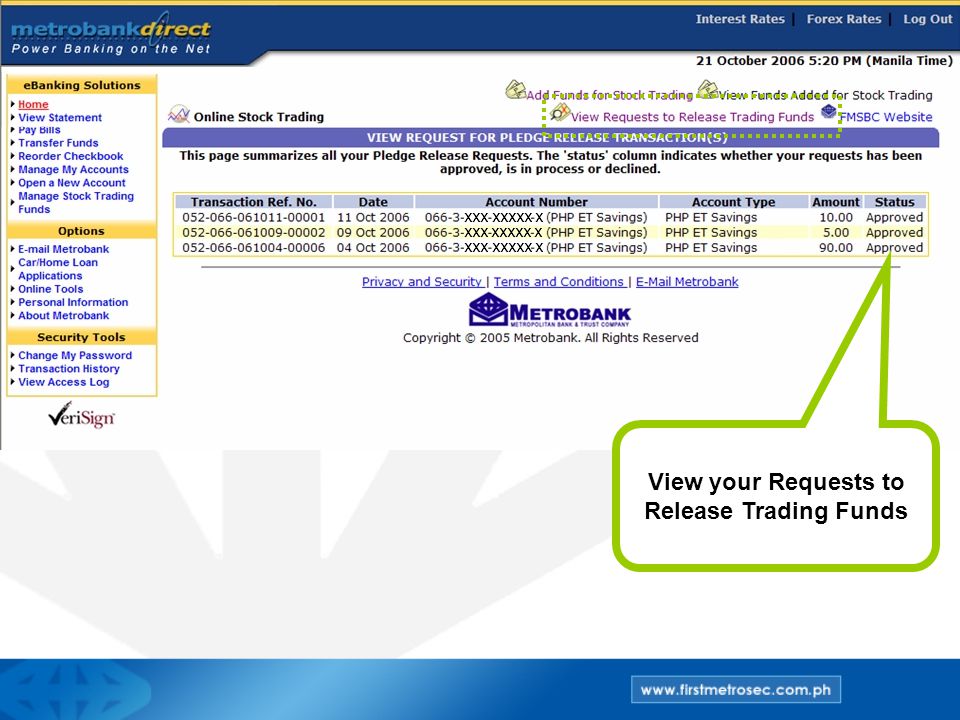Screen dimensions: 960x720
Task: Go to Home in eBanking Solutions
Action: click(33, 104)
